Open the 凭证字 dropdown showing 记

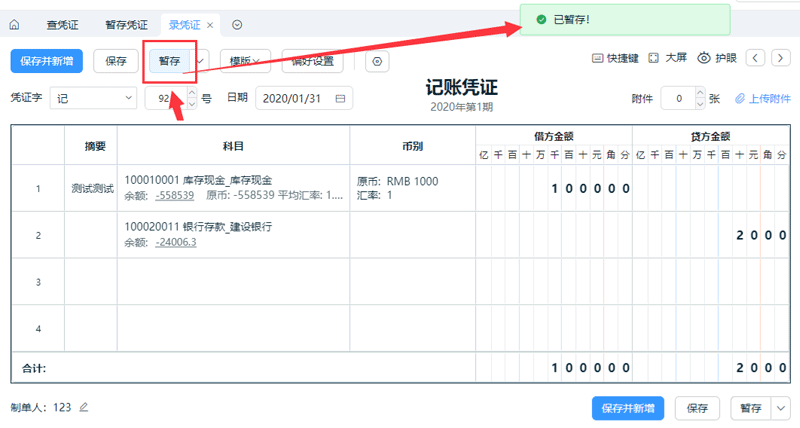click(x=93, y=98)
